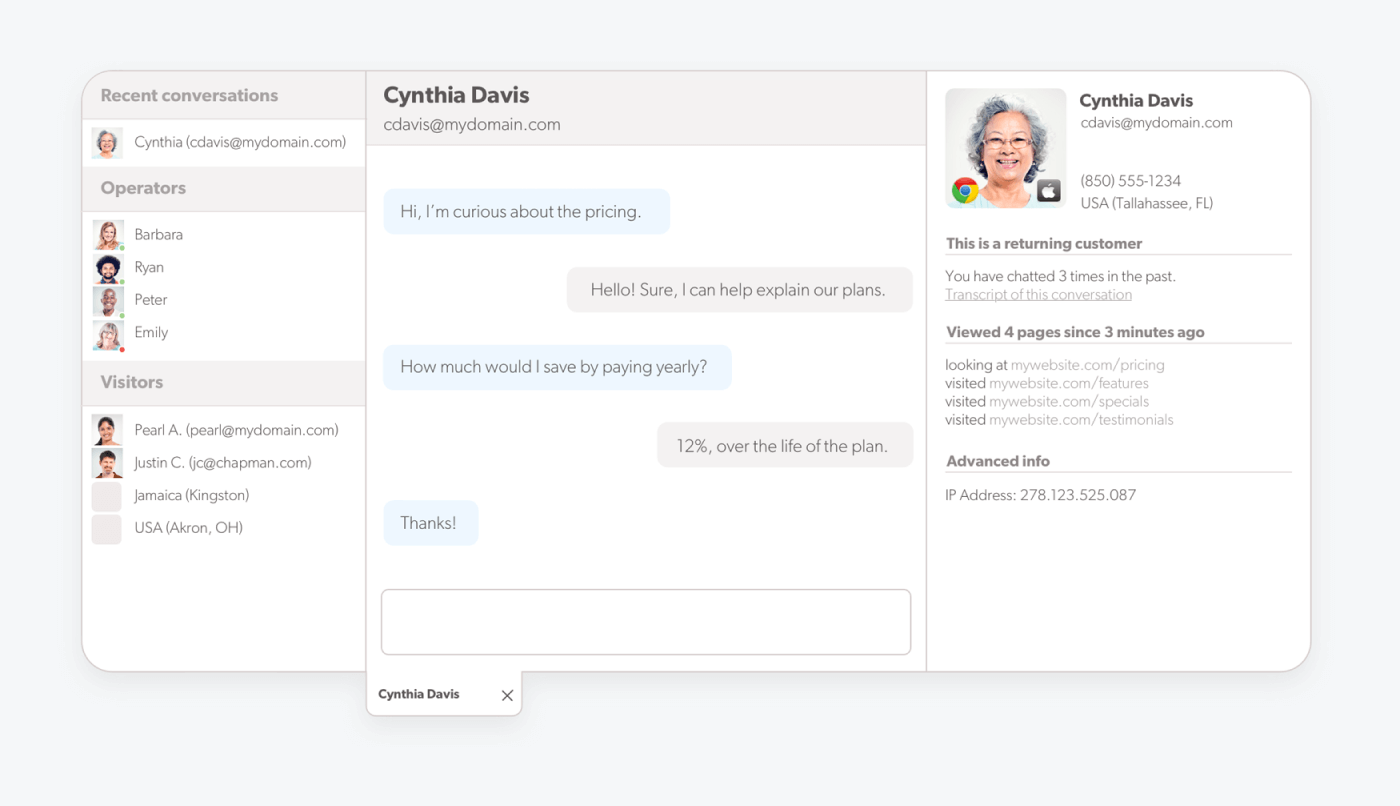Select the USA (Akron, OH) visitor
The image size is (1400, 806).
188,528
